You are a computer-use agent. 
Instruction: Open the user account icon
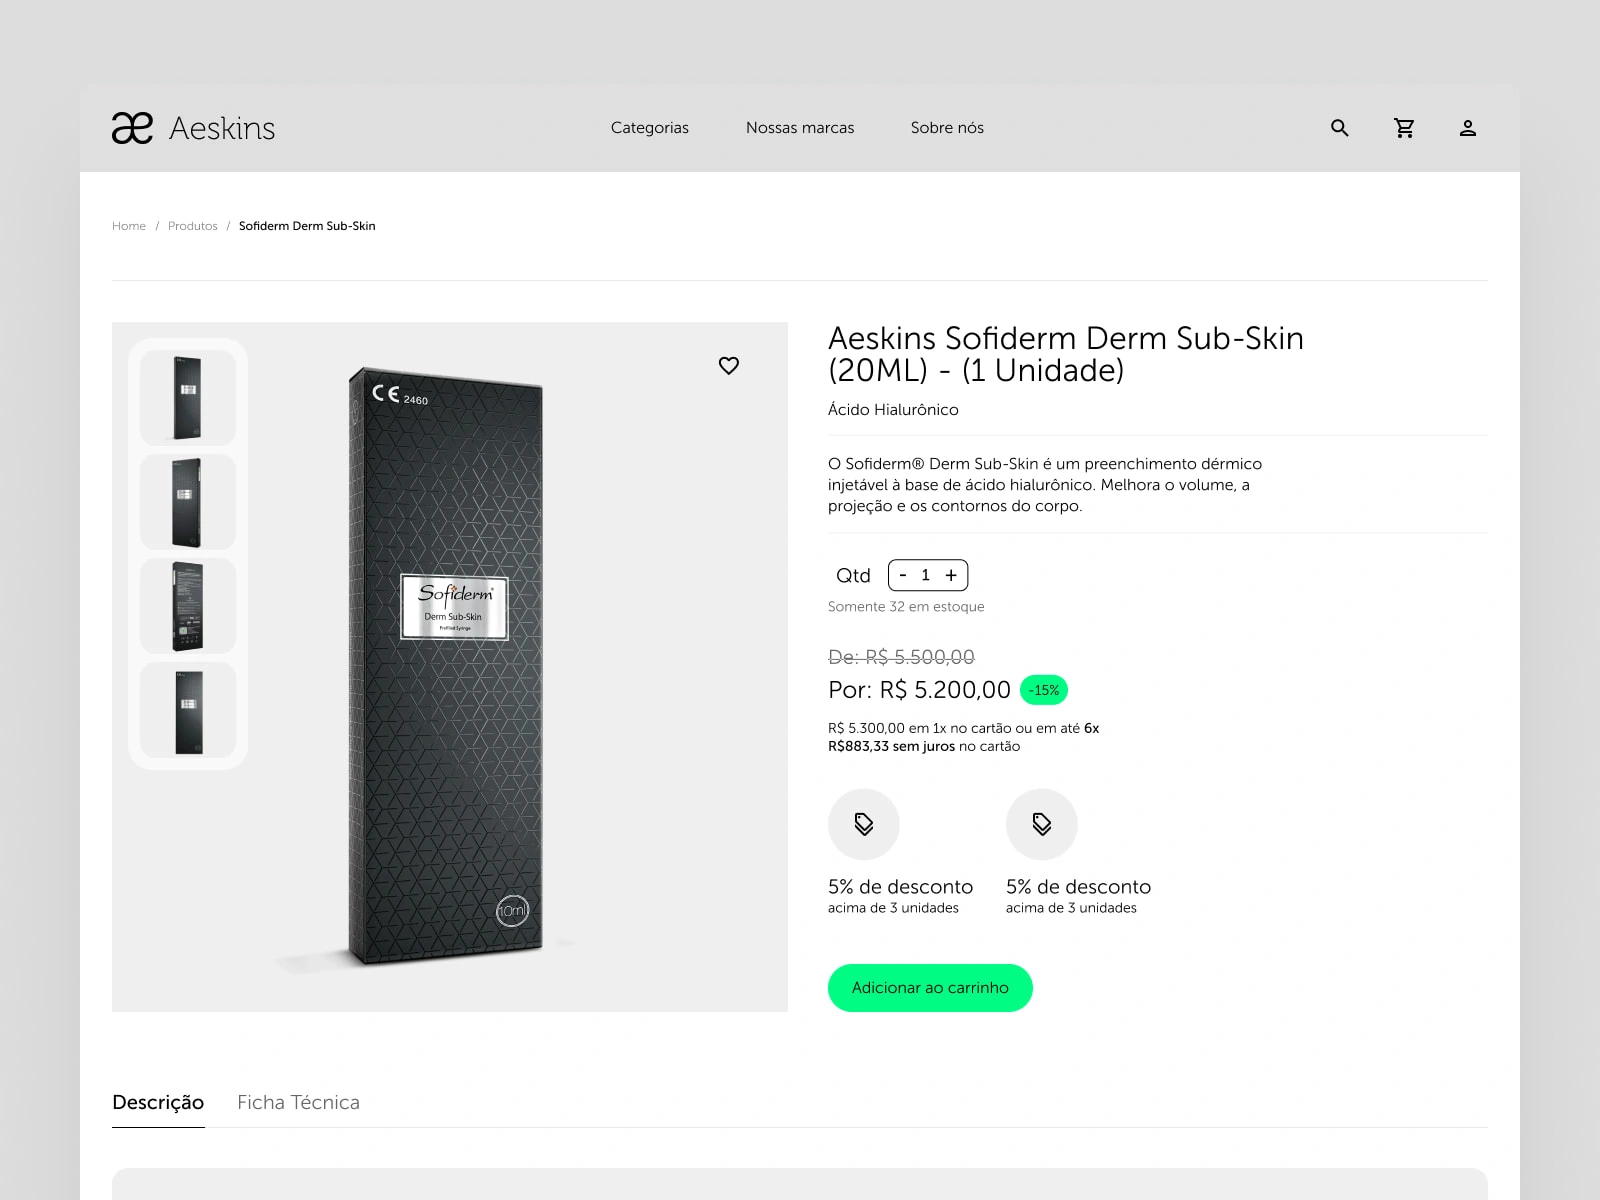[x=1468, y=128]
